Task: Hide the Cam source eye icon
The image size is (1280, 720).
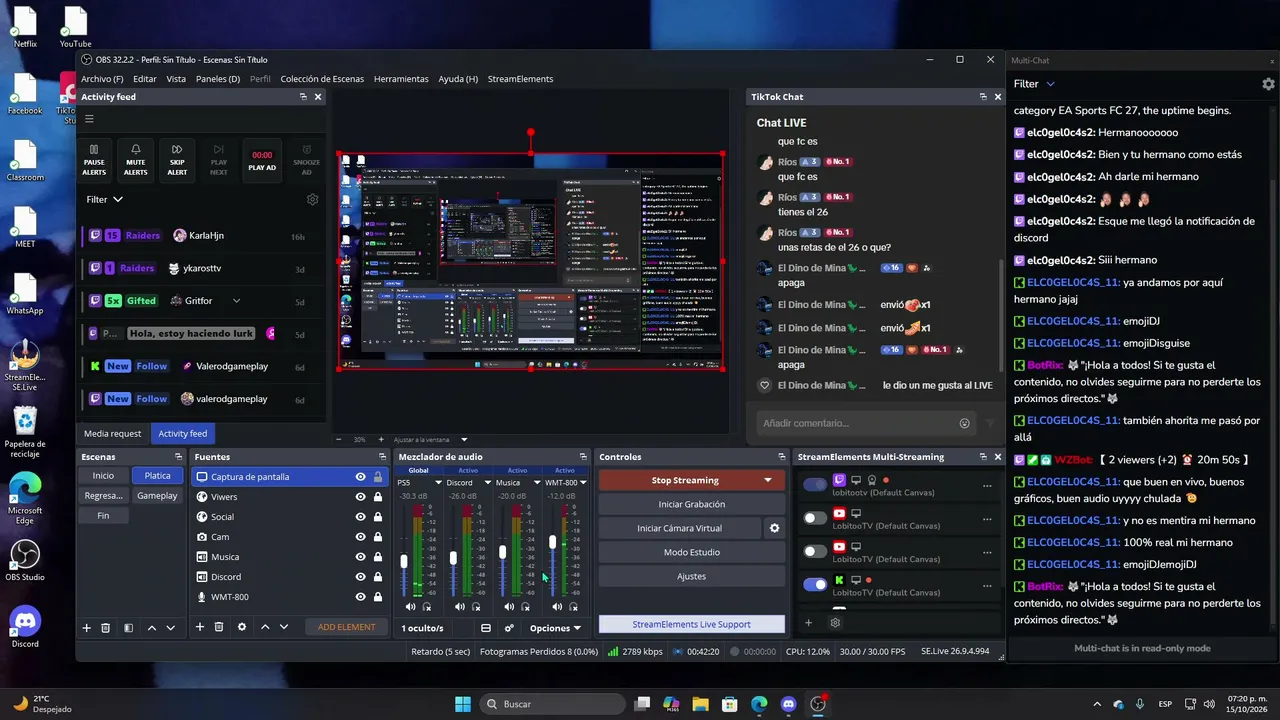Action: (x=360, y=537)
